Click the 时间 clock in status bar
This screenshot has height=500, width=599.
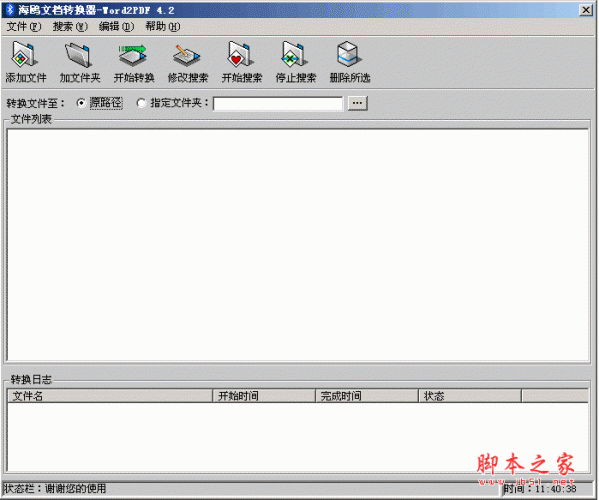pos(539,489)
